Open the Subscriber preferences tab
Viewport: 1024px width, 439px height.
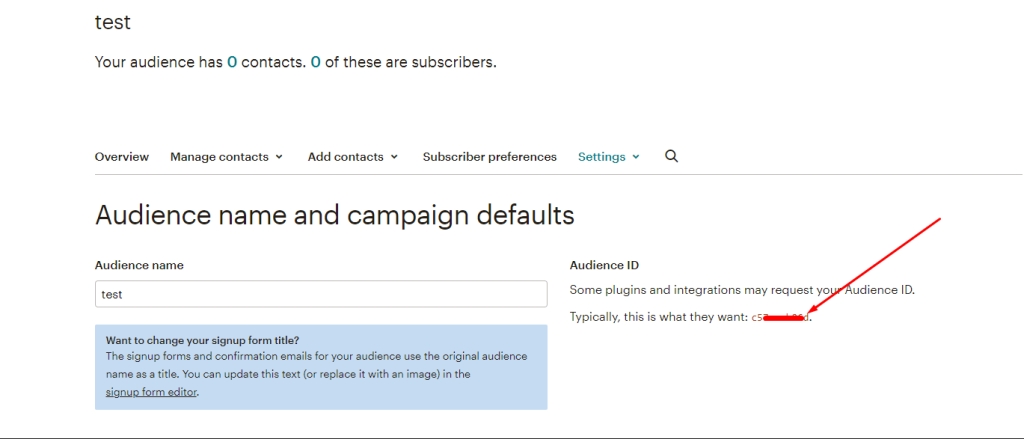tap(490, 157)
